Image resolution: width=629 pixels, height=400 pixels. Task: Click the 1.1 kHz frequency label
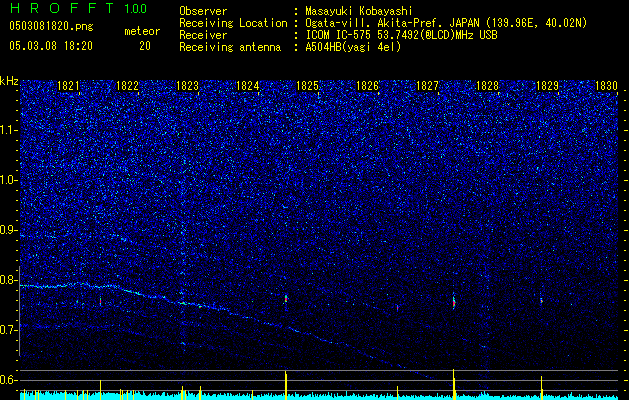[x=9, y=130]
